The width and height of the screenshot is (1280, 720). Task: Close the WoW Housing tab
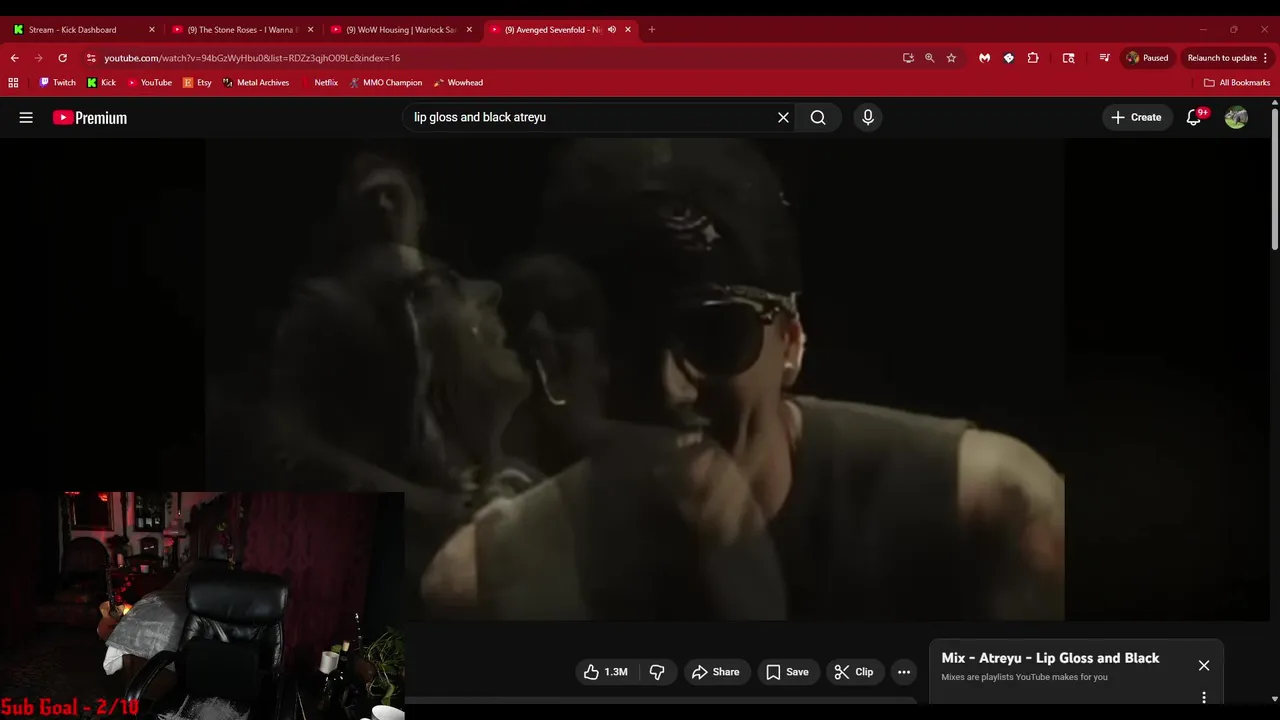coord(469,30)
